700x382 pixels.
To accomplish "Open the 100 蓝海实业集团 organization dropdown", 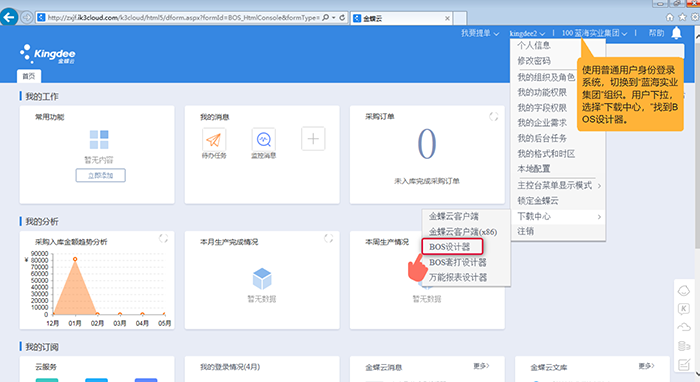I will pyautogui.click(x=594, y=33).
